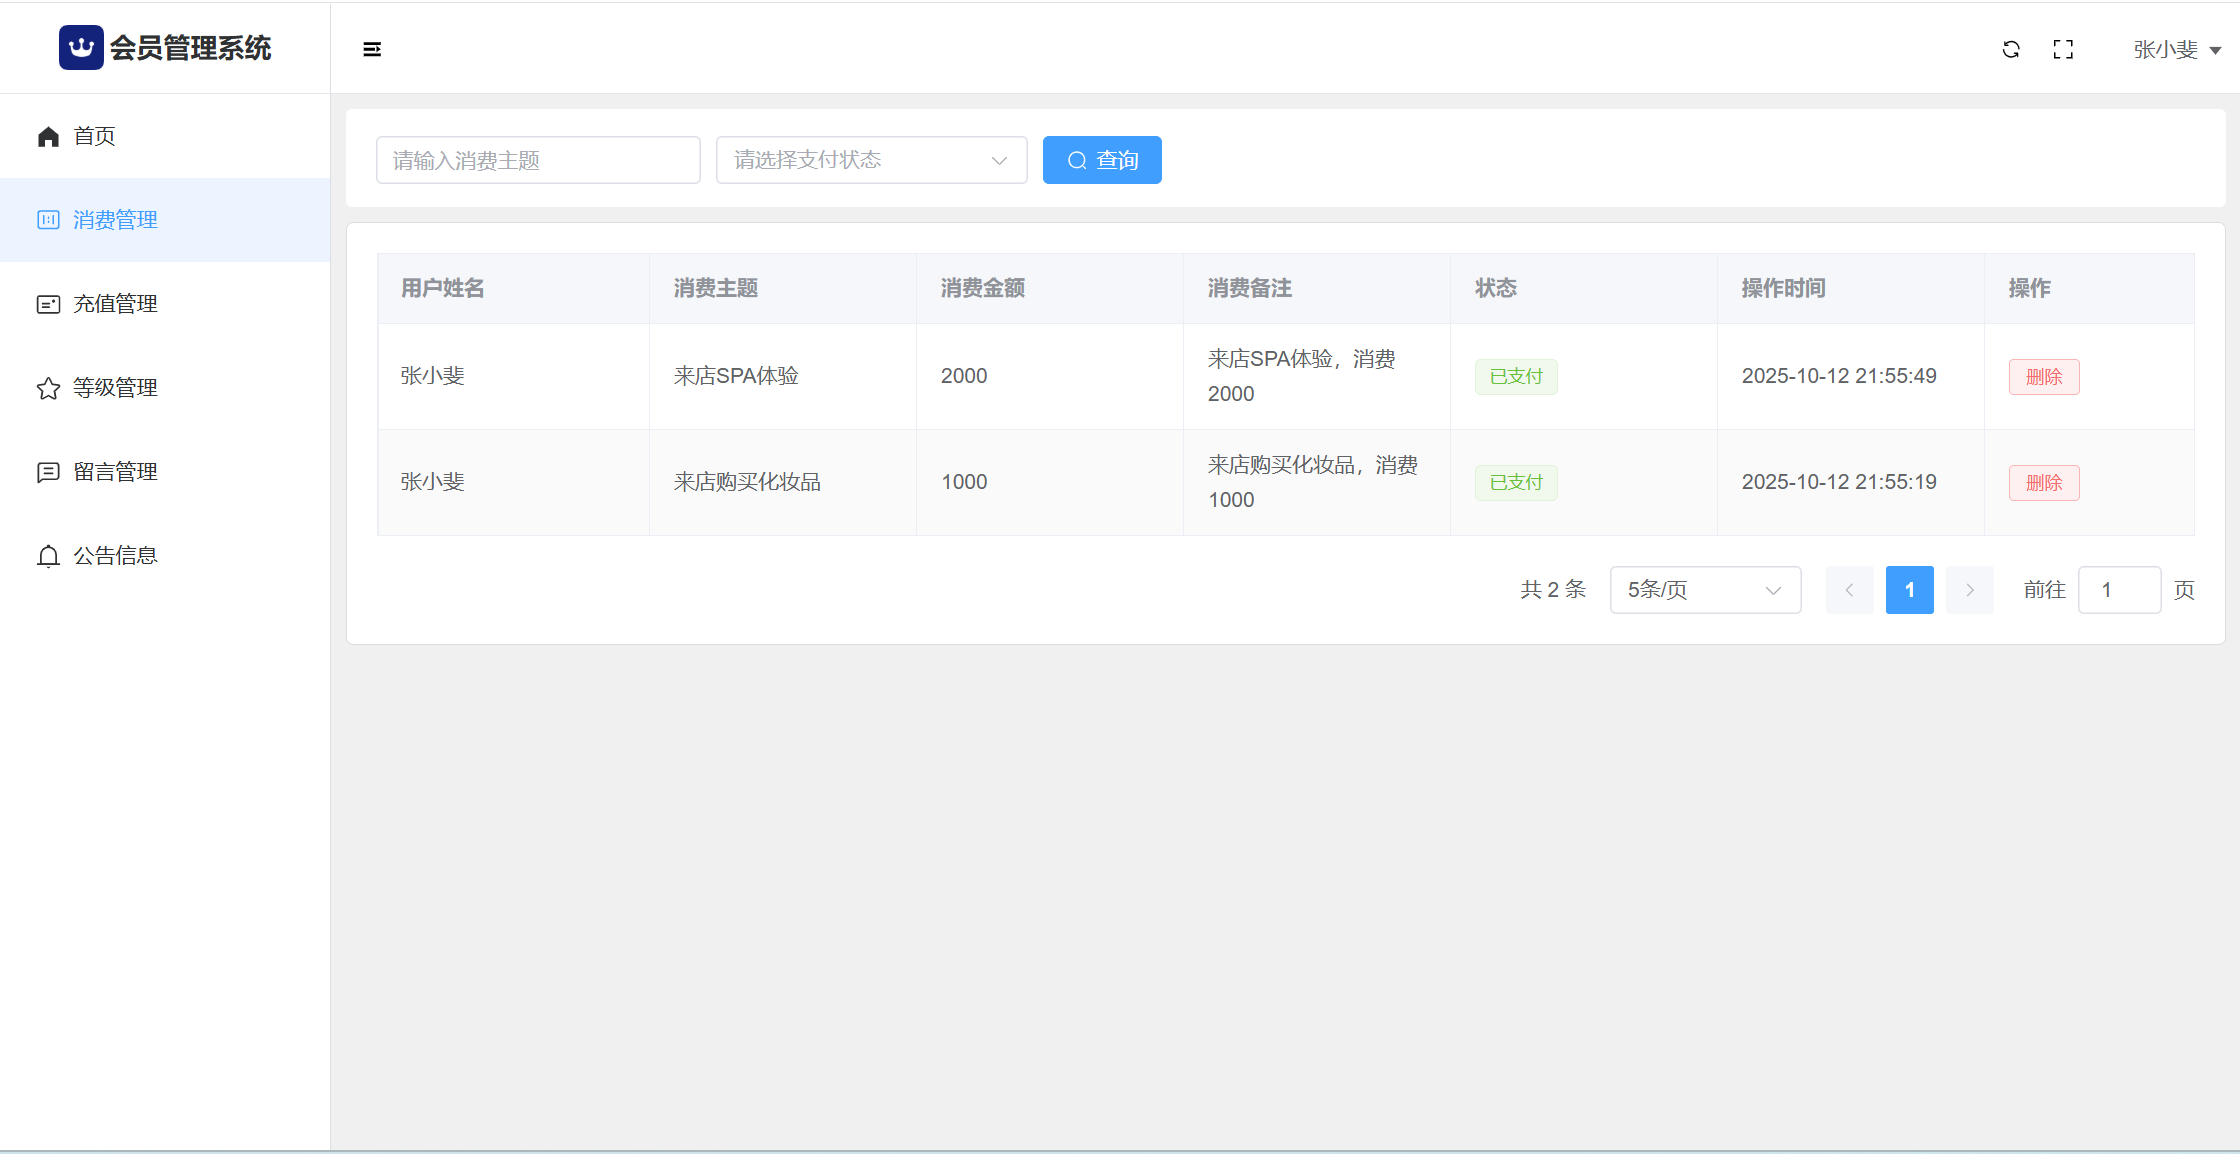Collapse the sidebar with hamburger icon
Image resolution: width=2240 pixels, height=1154 pixels.
click(372, 49)
